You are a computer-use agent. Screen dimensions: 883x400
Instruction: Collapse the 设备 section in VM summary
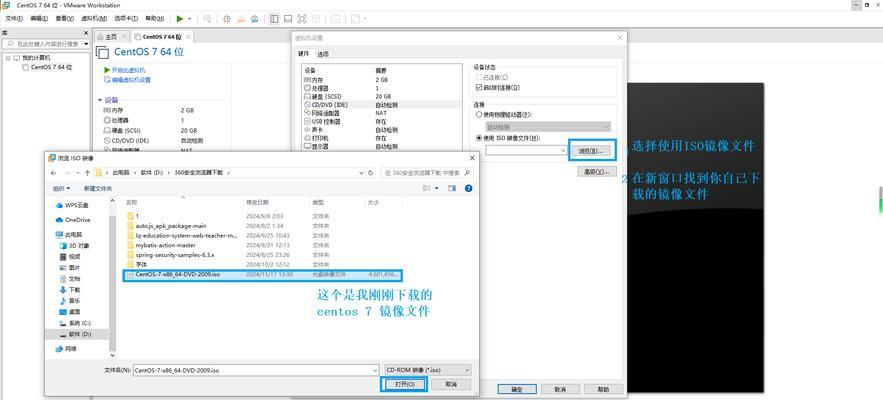point(100,100)
